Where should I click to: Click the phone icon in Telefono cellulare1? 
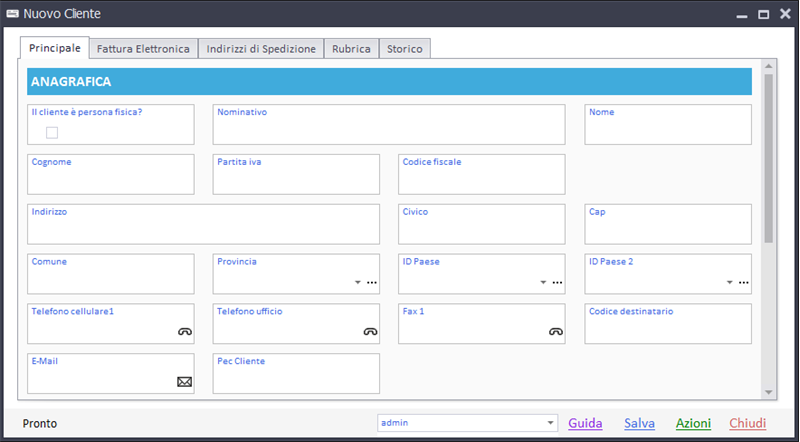click(185, 332)
